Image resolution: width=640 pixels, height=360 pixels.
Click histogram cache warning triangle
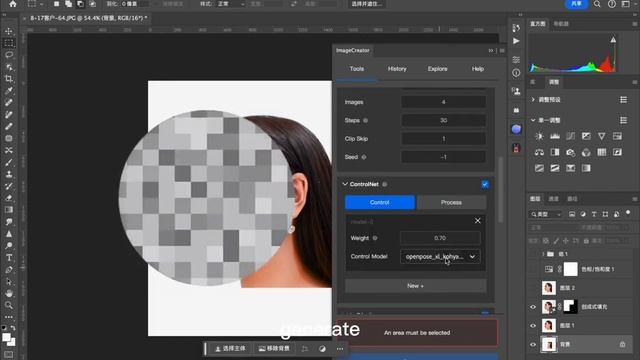pyautogui.click(x=613, y=40)
